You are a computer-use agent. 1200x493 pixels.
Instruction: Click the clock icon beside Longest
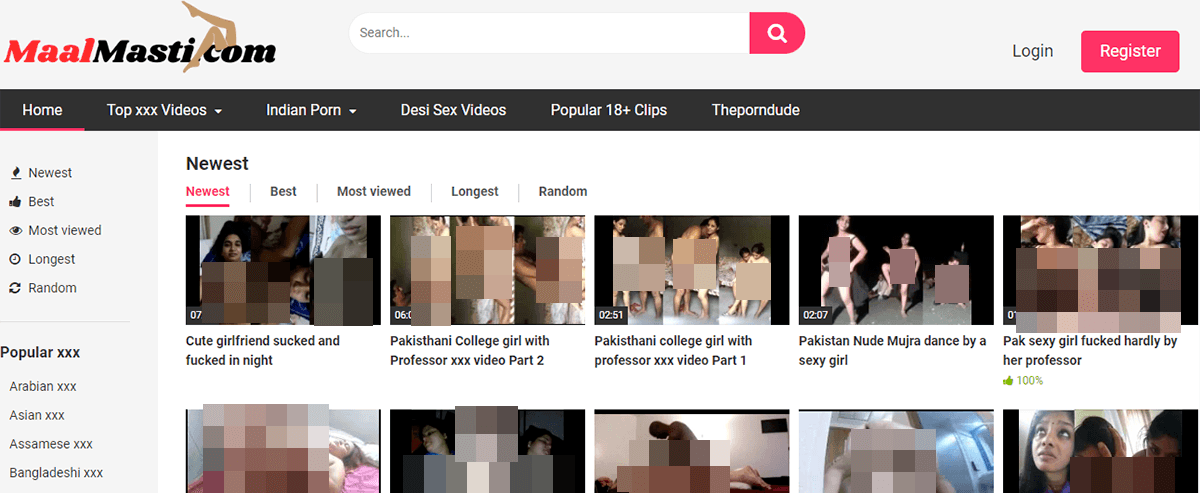coord(15,260)
